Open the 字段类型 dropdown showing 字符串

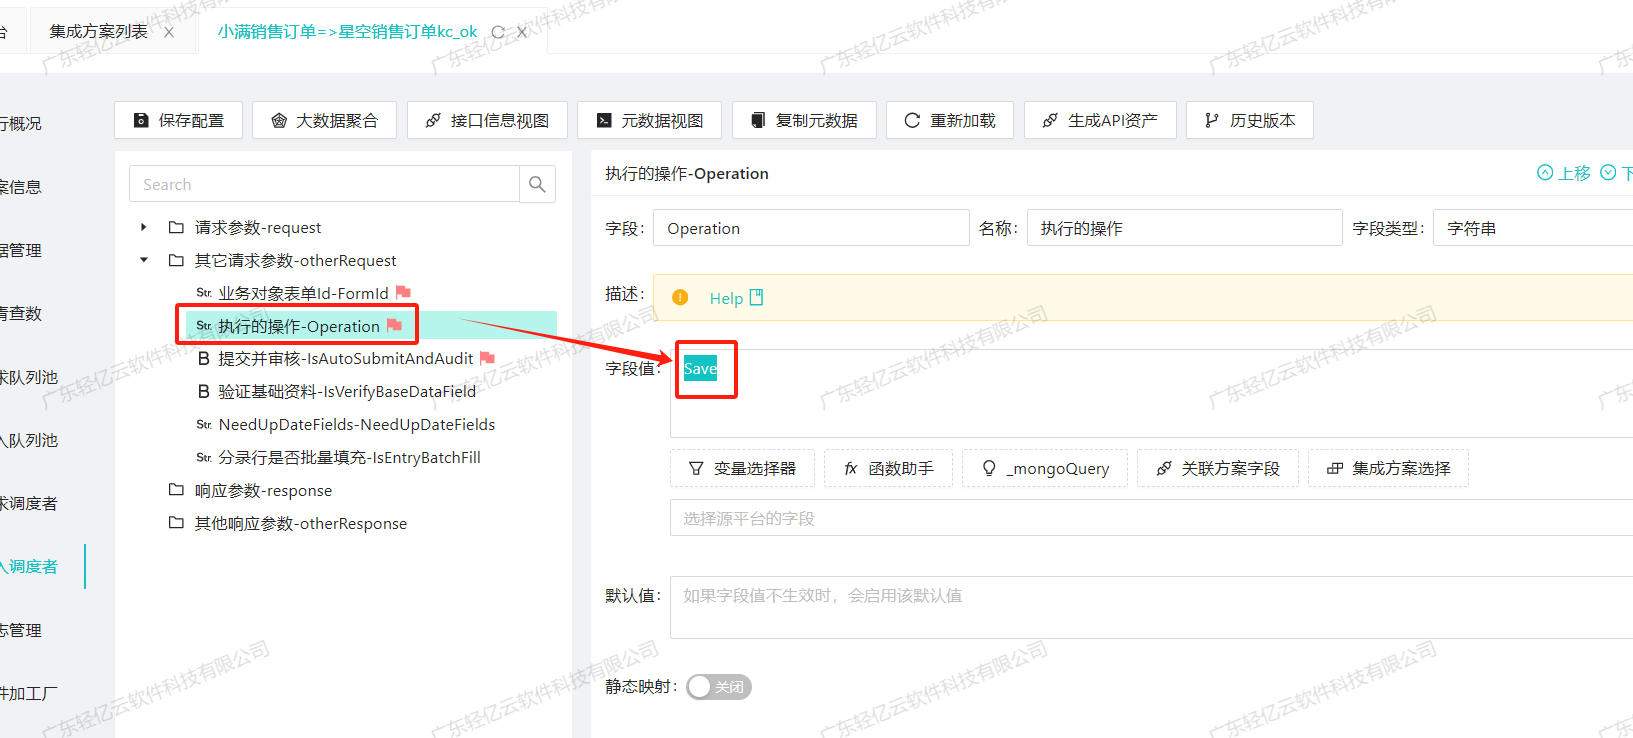(1533, 228)
